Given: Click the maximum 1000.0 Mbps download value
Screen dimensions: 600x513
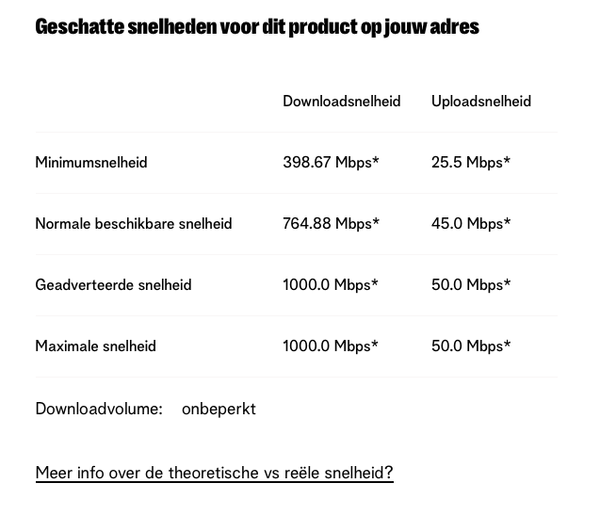Looking at the screenshot, I should 330,346.
